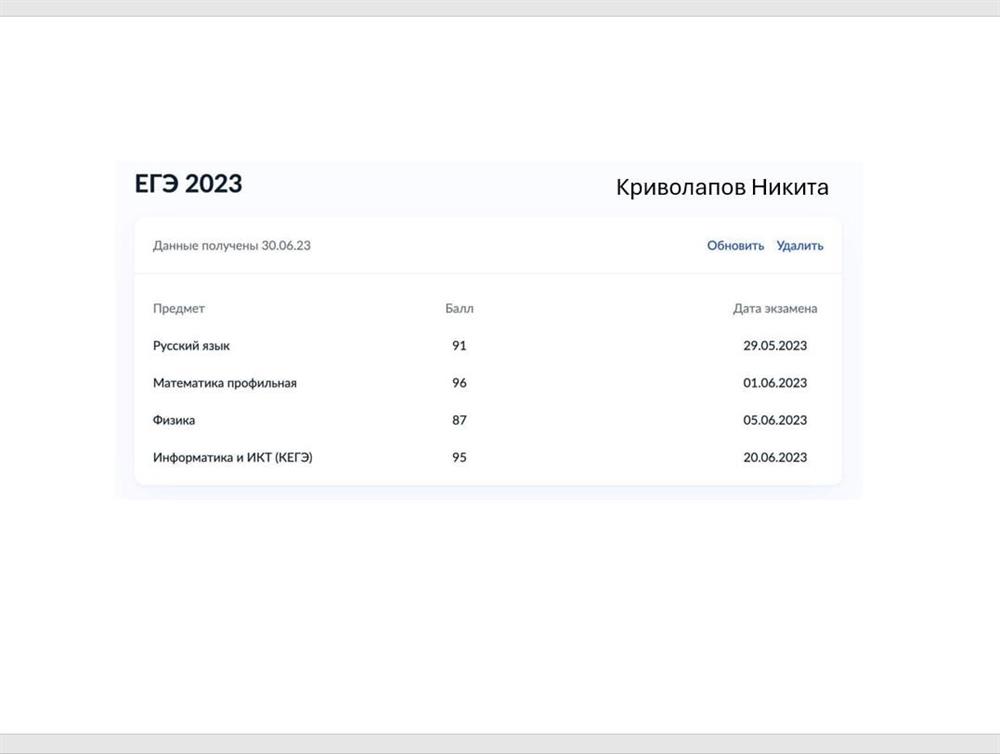
Task: Select the ЕГЭ 2023 heading
Action: coord(188,184)
